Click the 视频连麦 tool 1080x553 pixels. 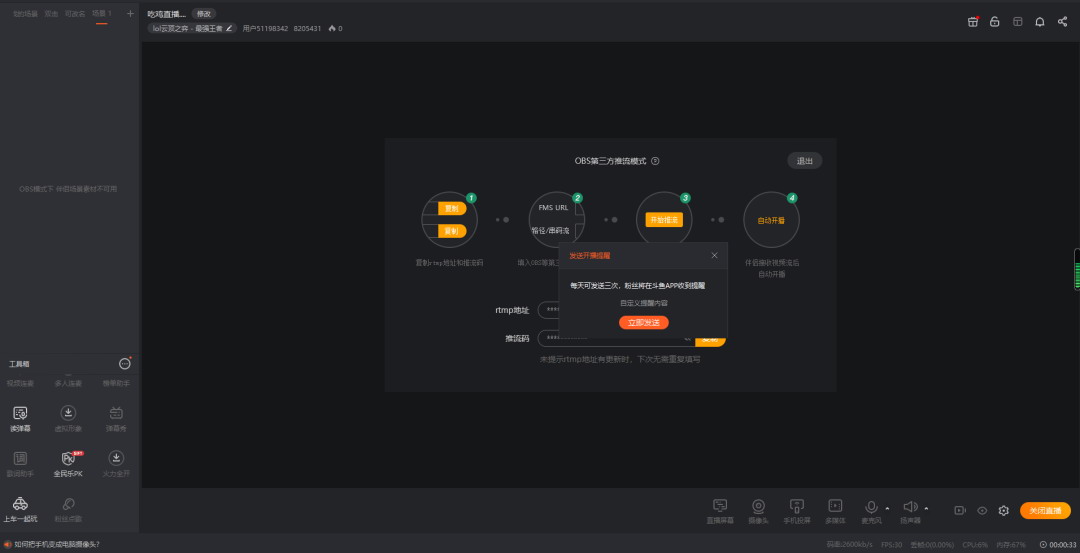20,383
